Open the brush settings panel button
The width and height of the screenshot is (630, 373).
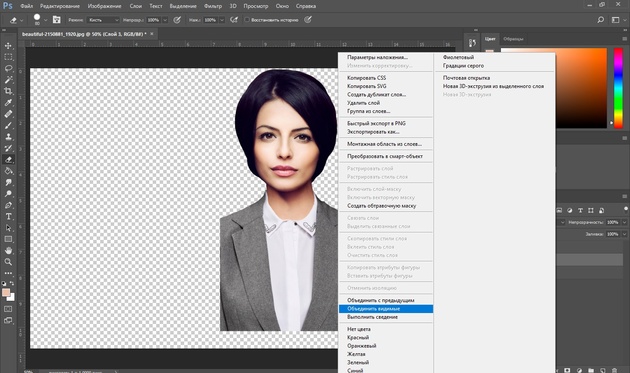57,20
